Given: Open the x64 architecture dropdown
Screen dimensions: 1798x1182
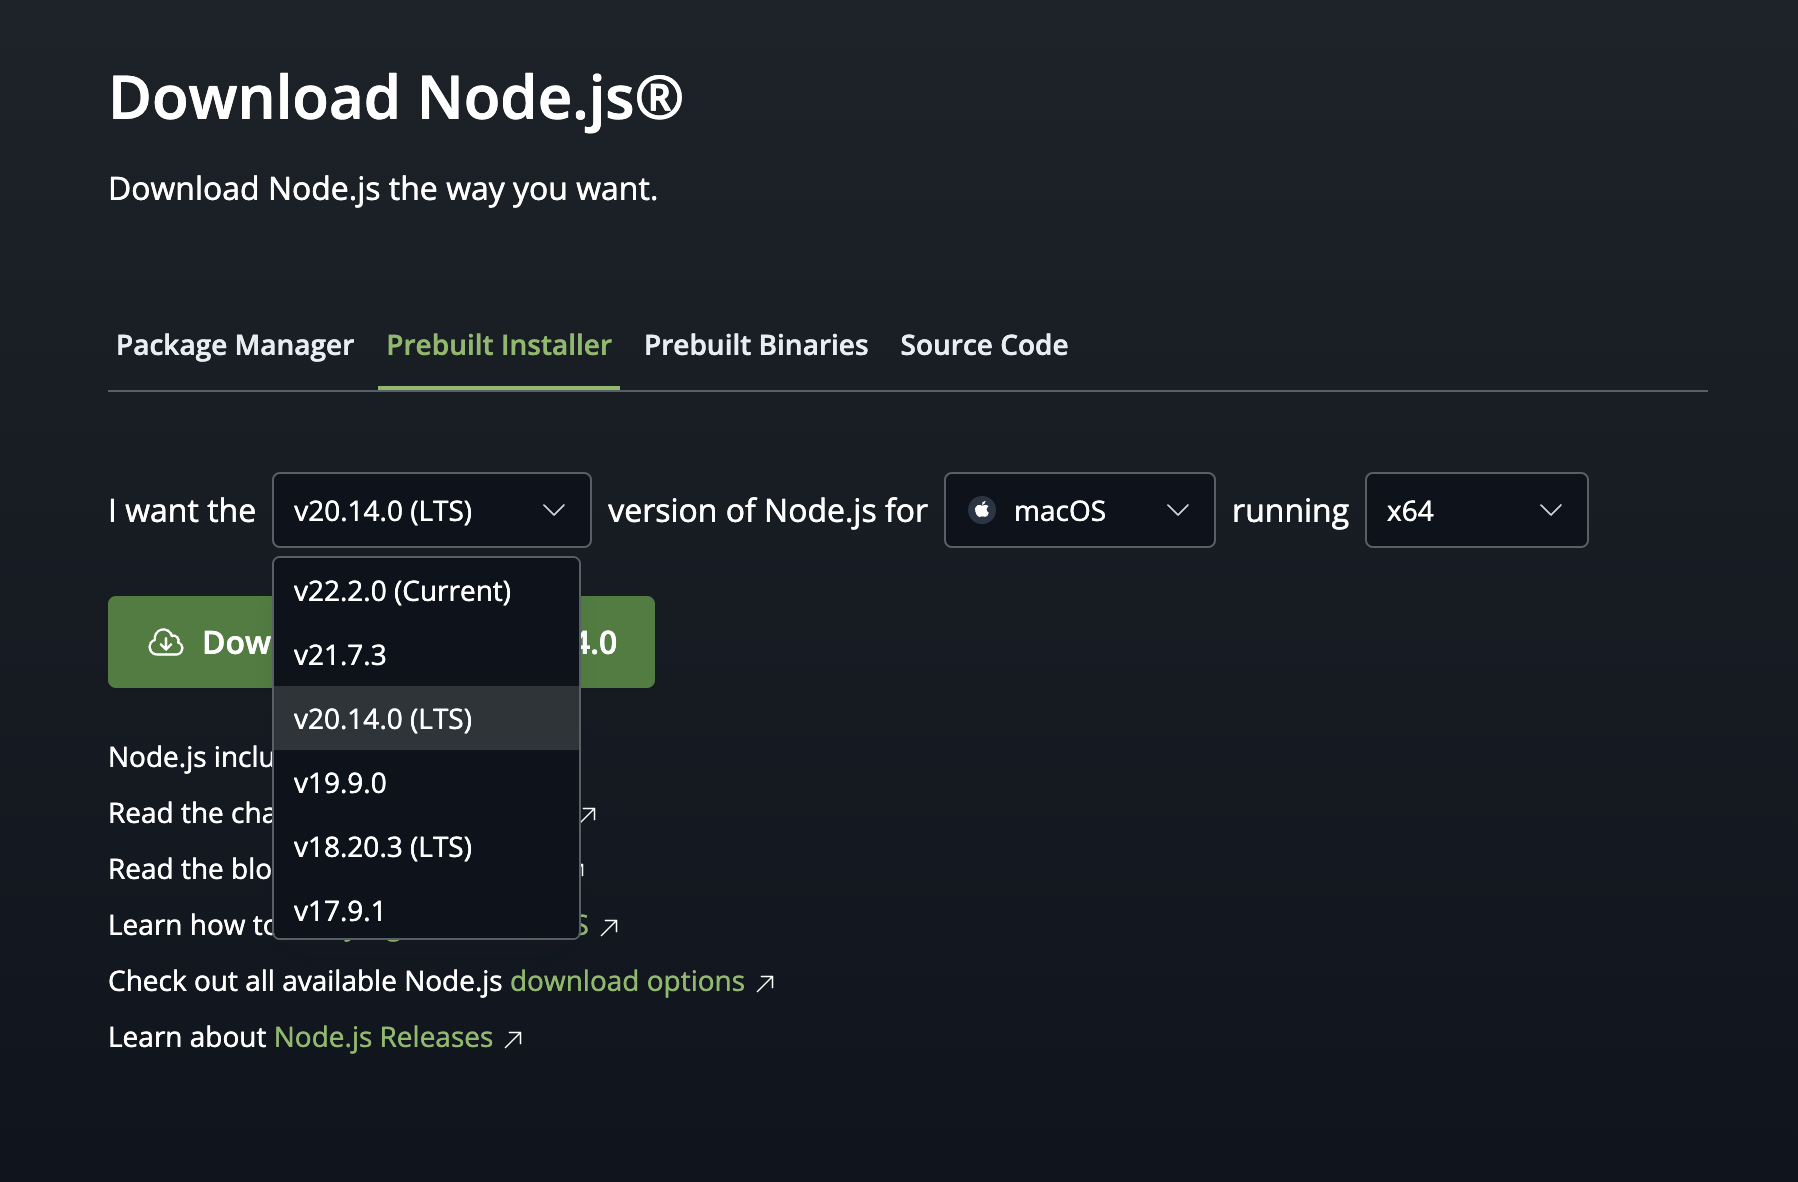Looking at the screenshot, I should 1476,510.
